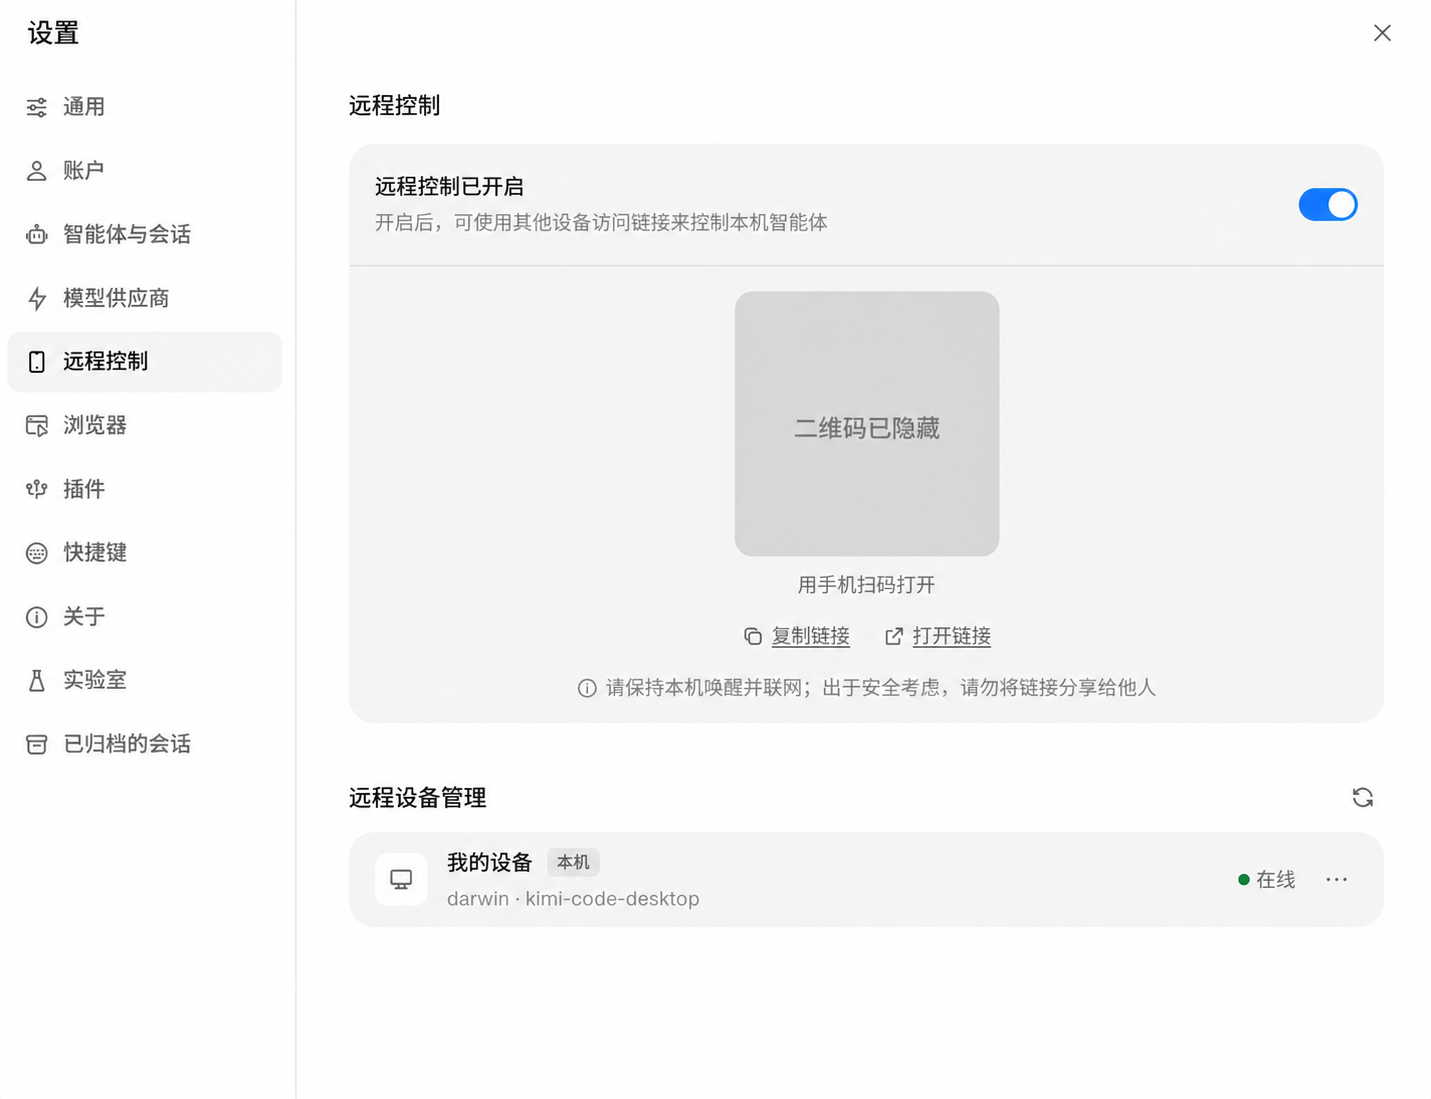This screenshot has height=1099, width=1431.
Task: Click the info icon before the 请保持本机唤醒 notice
Action: pos(587,688)
